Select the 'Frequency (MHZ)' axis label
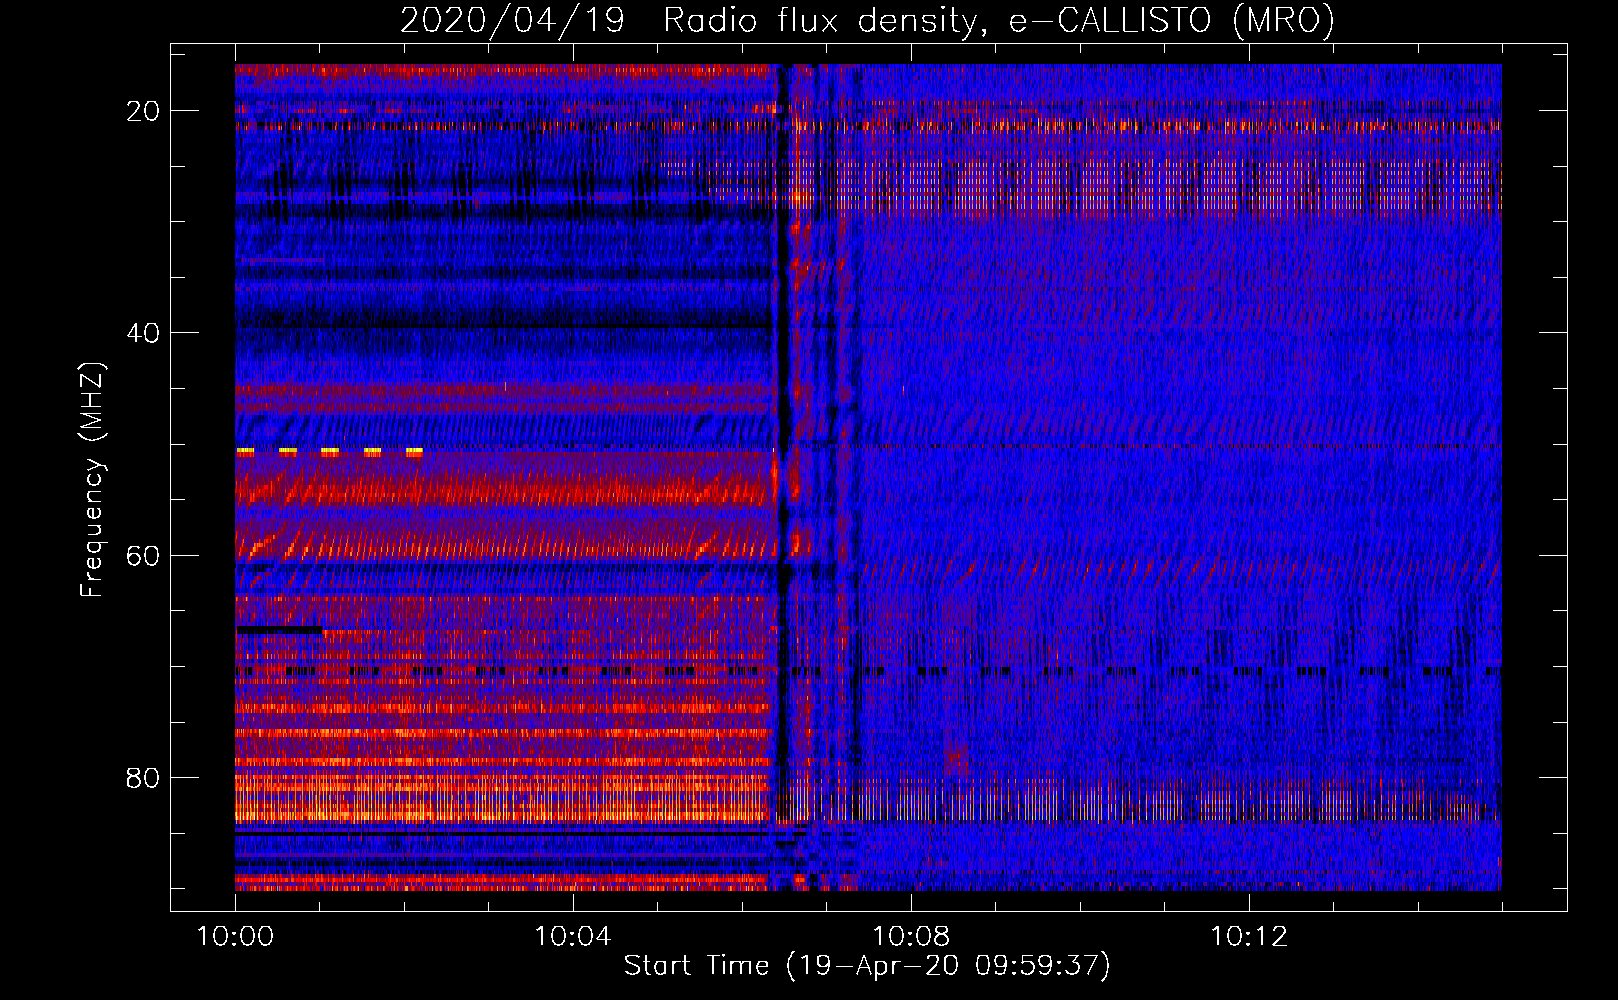This screenshot has width=1618, height=1000. 92,480
